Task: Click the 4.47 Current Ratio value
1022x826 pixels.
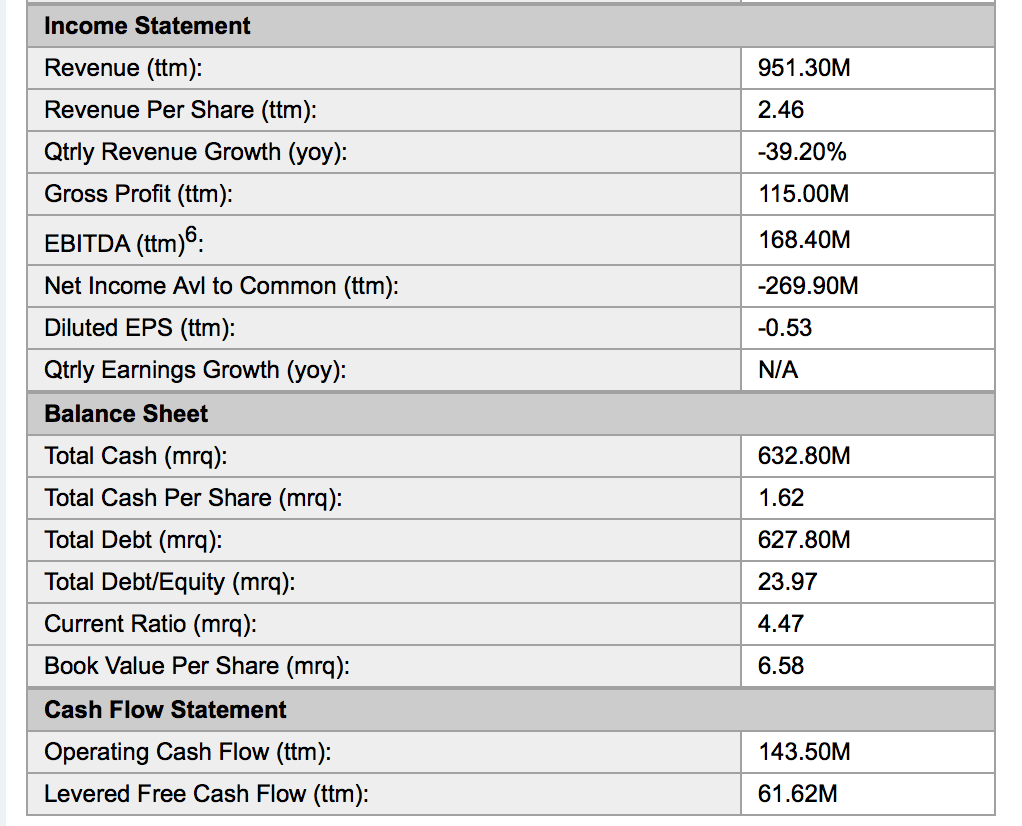Action: (781, 624)
